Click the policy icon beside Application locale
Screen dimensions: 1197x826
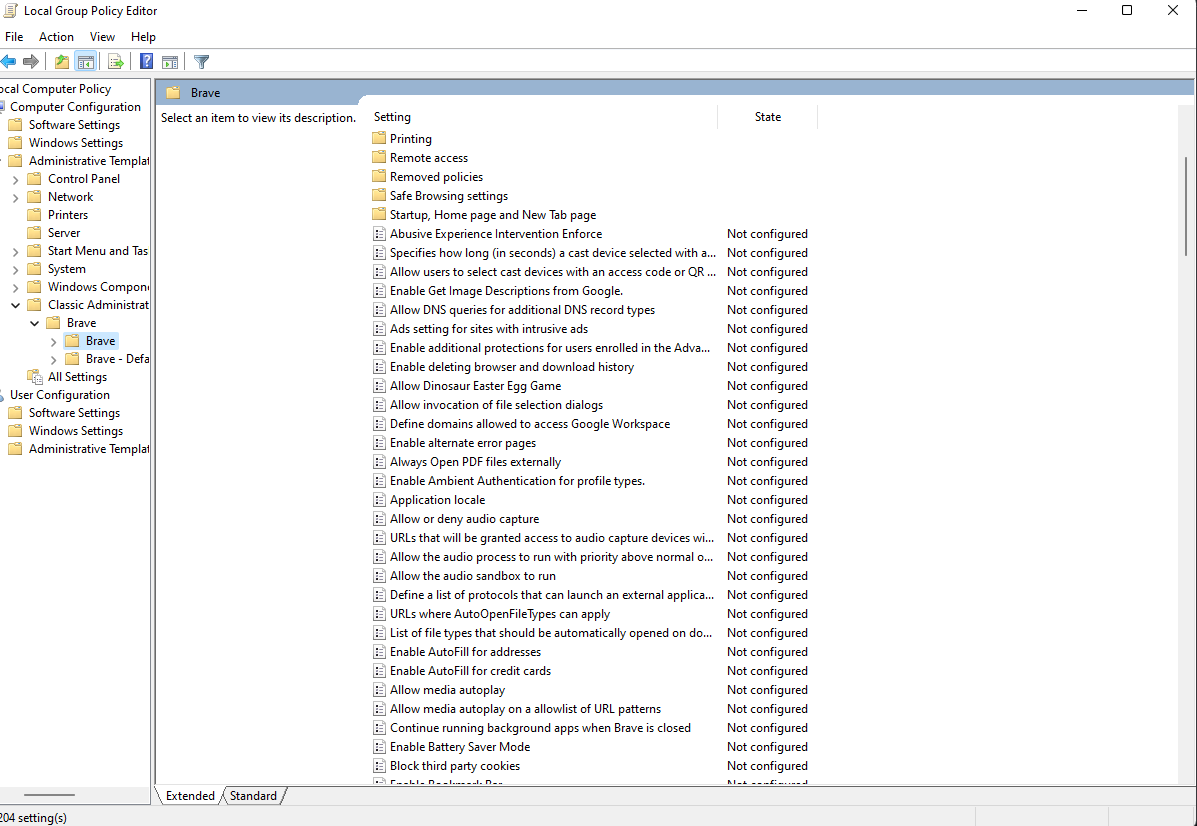[379, 500]
